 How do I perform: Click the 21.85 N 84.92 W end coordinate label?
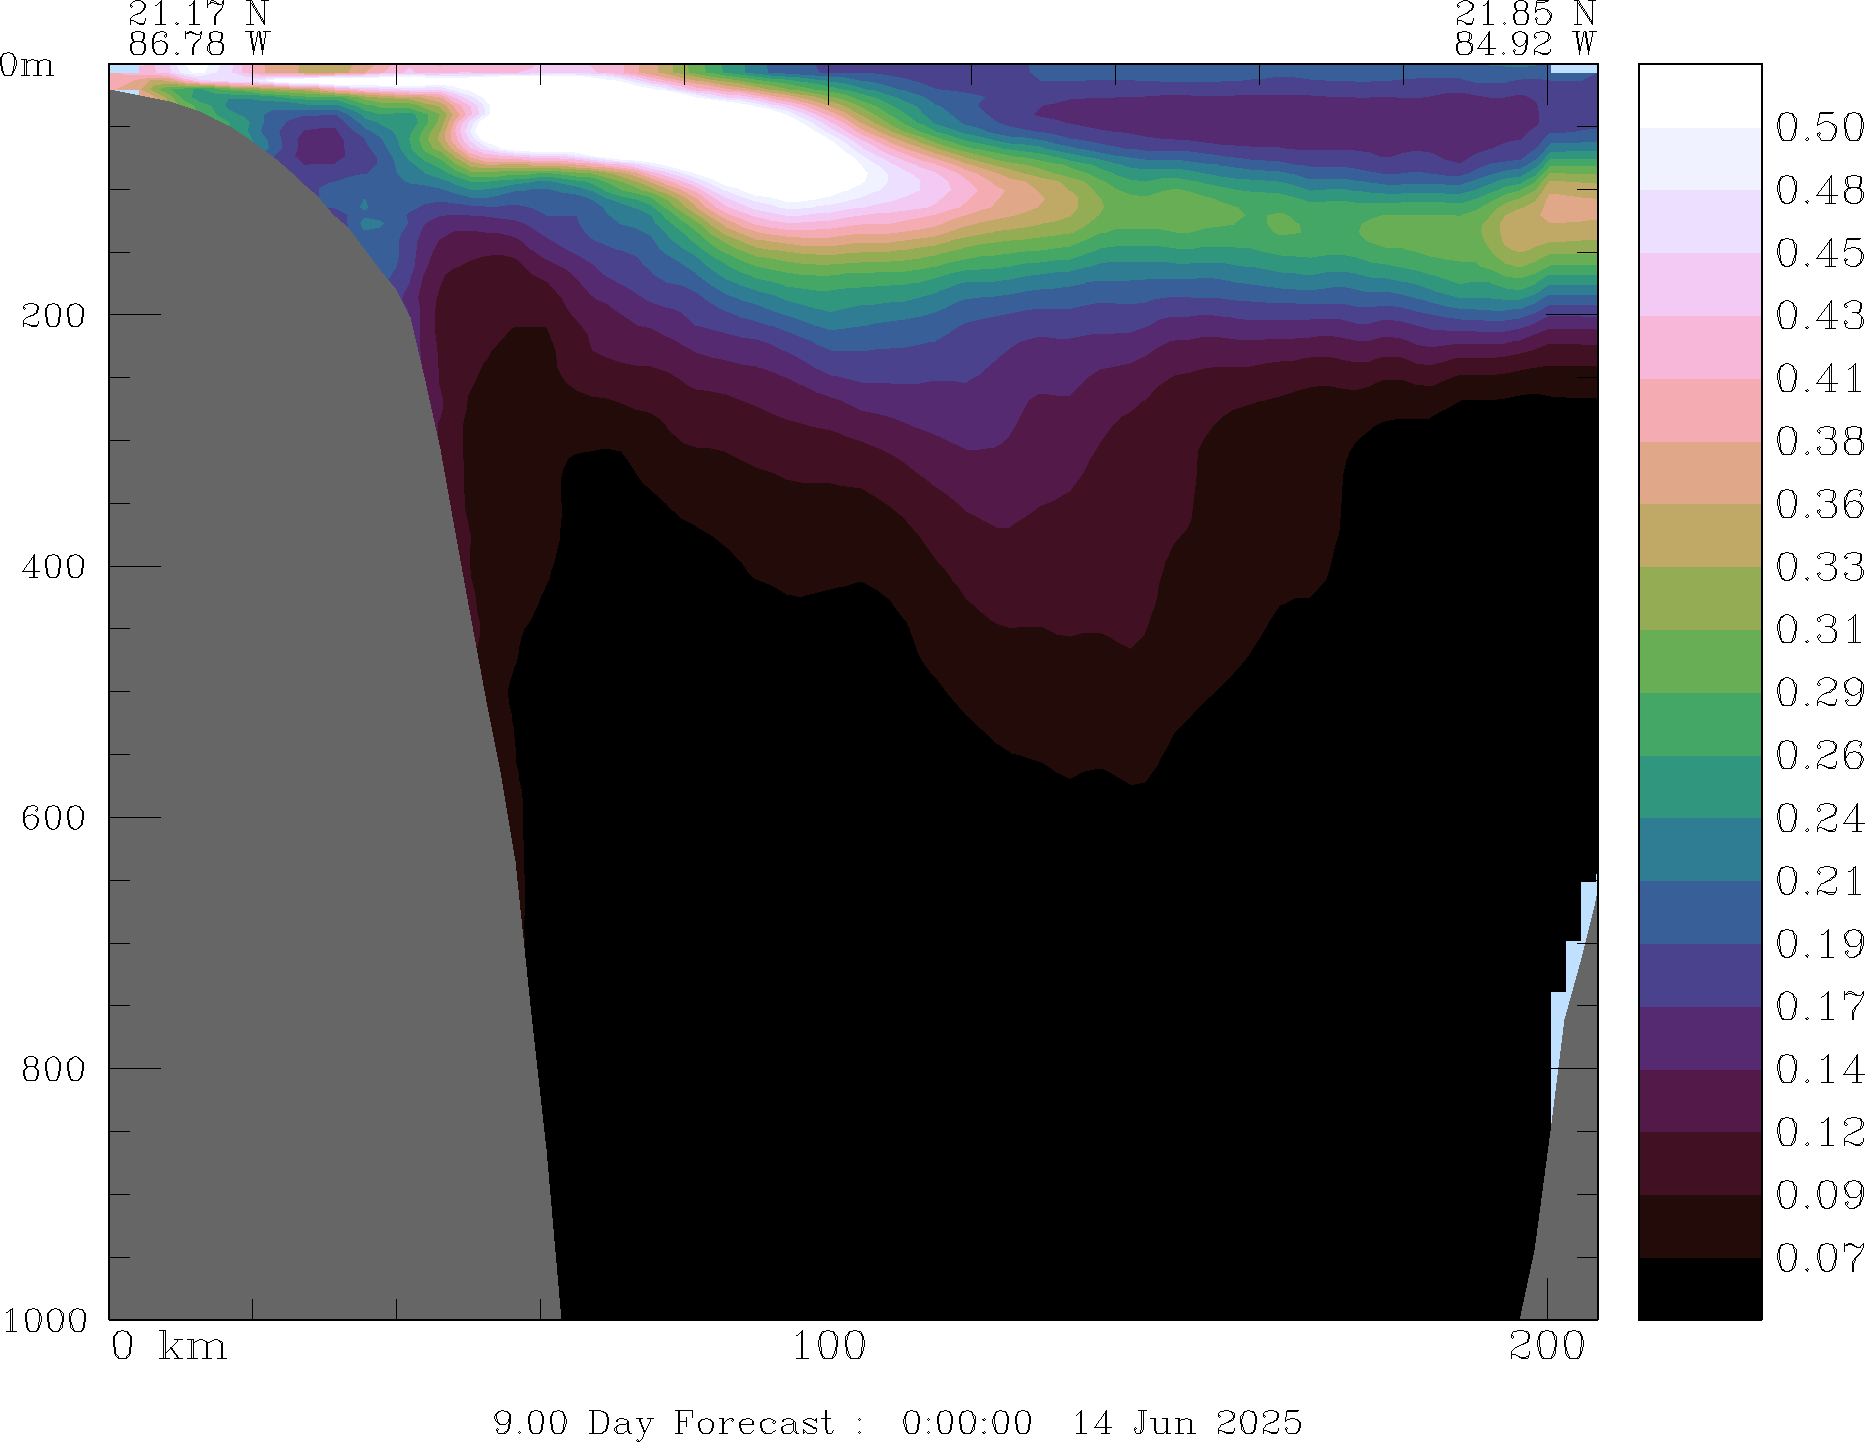click(x=1524, y=29)
